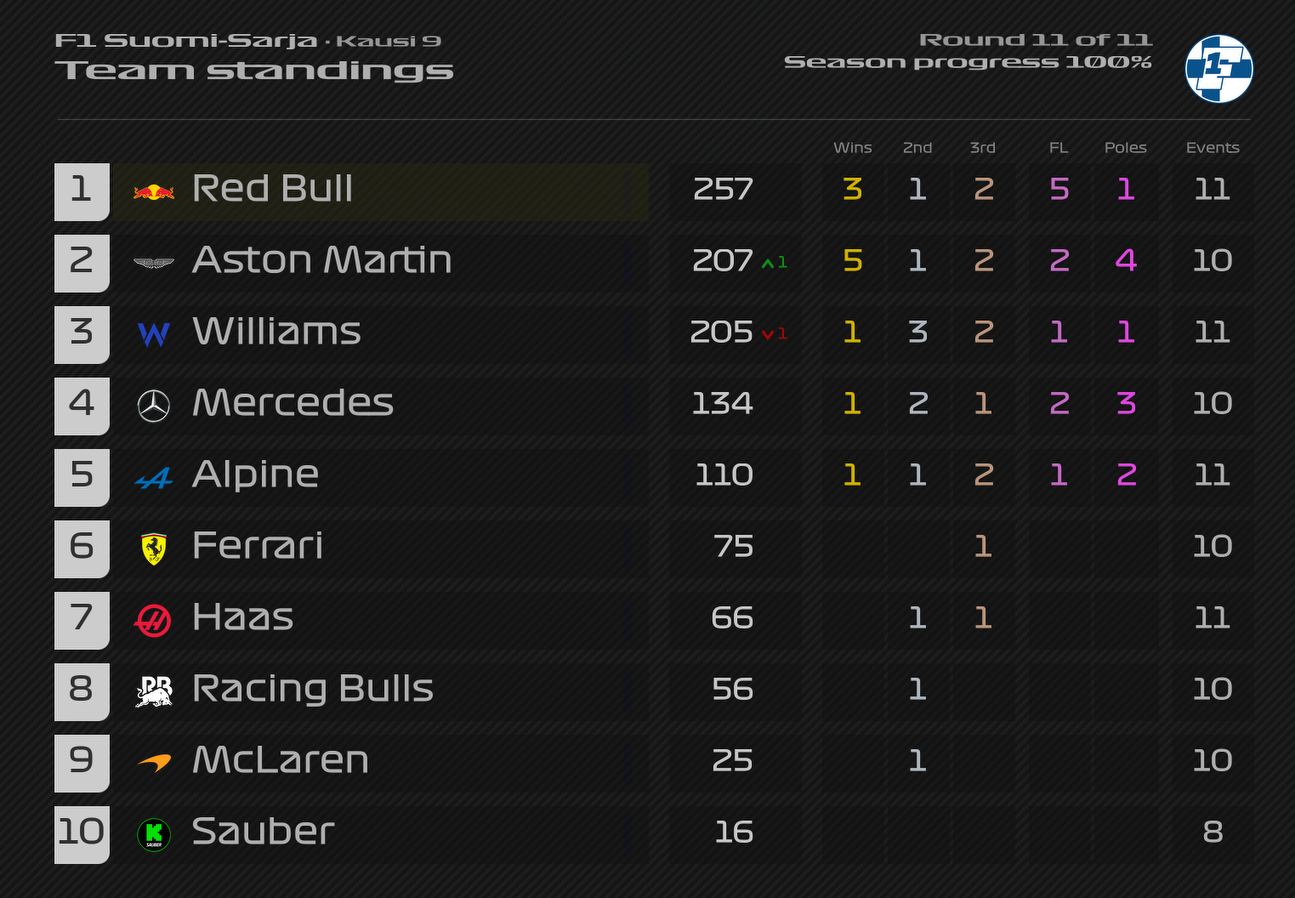Click the Events column header

tap(1213, 147)
